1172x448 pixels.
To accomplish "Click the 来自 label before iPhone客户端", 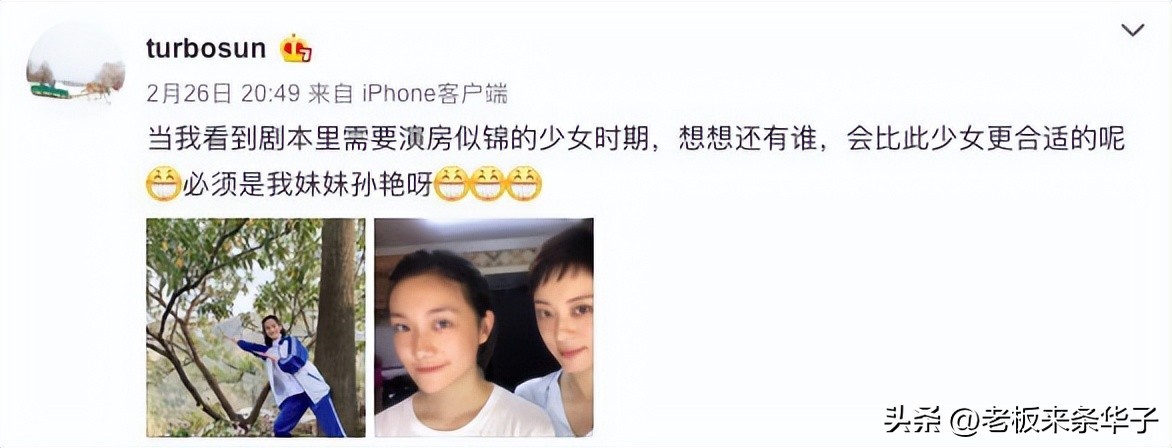I will 331,93.
